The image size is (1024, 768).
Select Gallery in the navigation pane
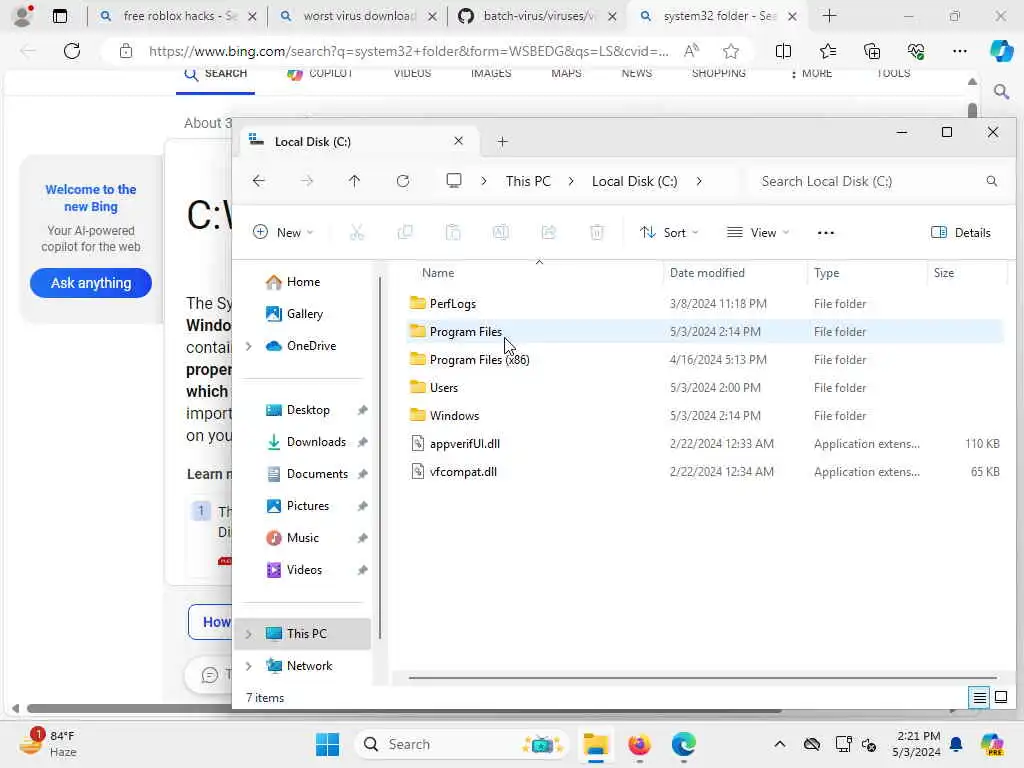pos(304,313)
